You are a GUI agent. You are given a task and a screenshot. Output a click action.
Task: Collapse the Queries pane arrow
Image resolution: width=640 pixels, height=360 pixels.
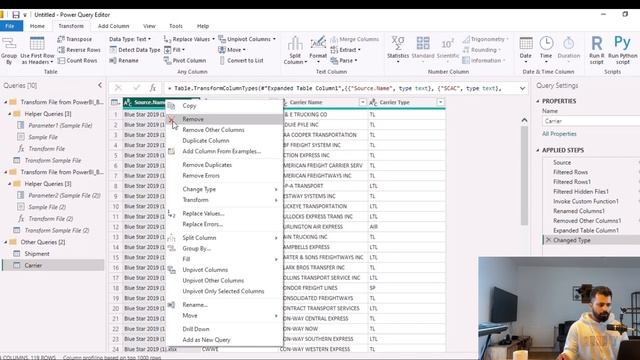[100, 85]
